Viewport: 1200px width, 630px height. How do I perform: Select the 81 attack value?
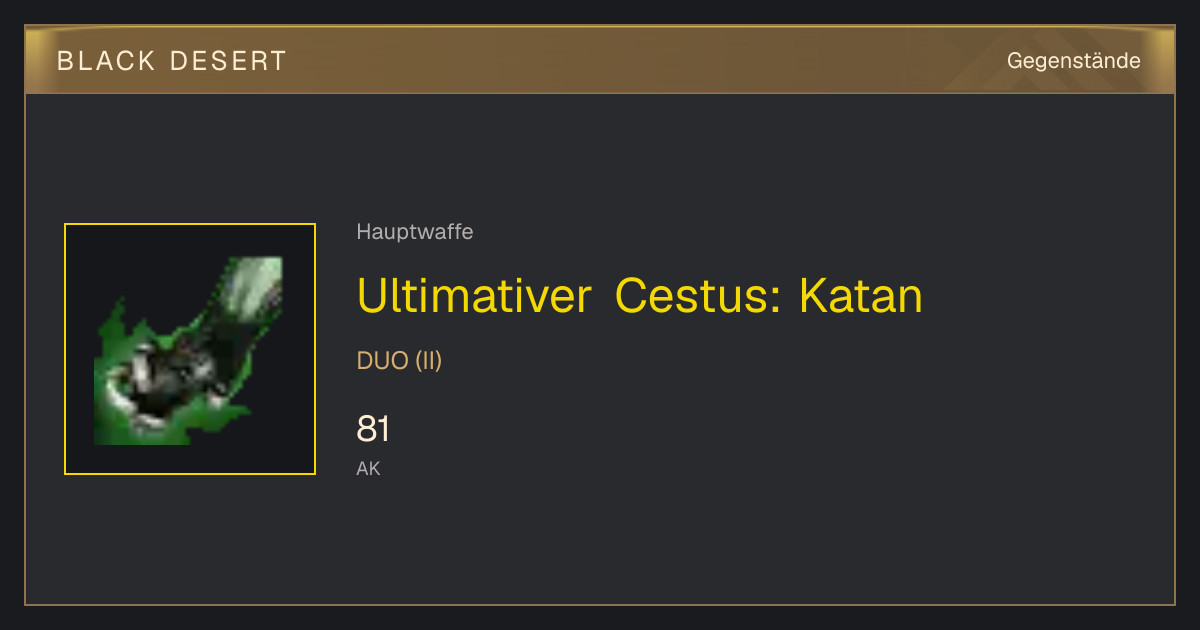point(373,429)
